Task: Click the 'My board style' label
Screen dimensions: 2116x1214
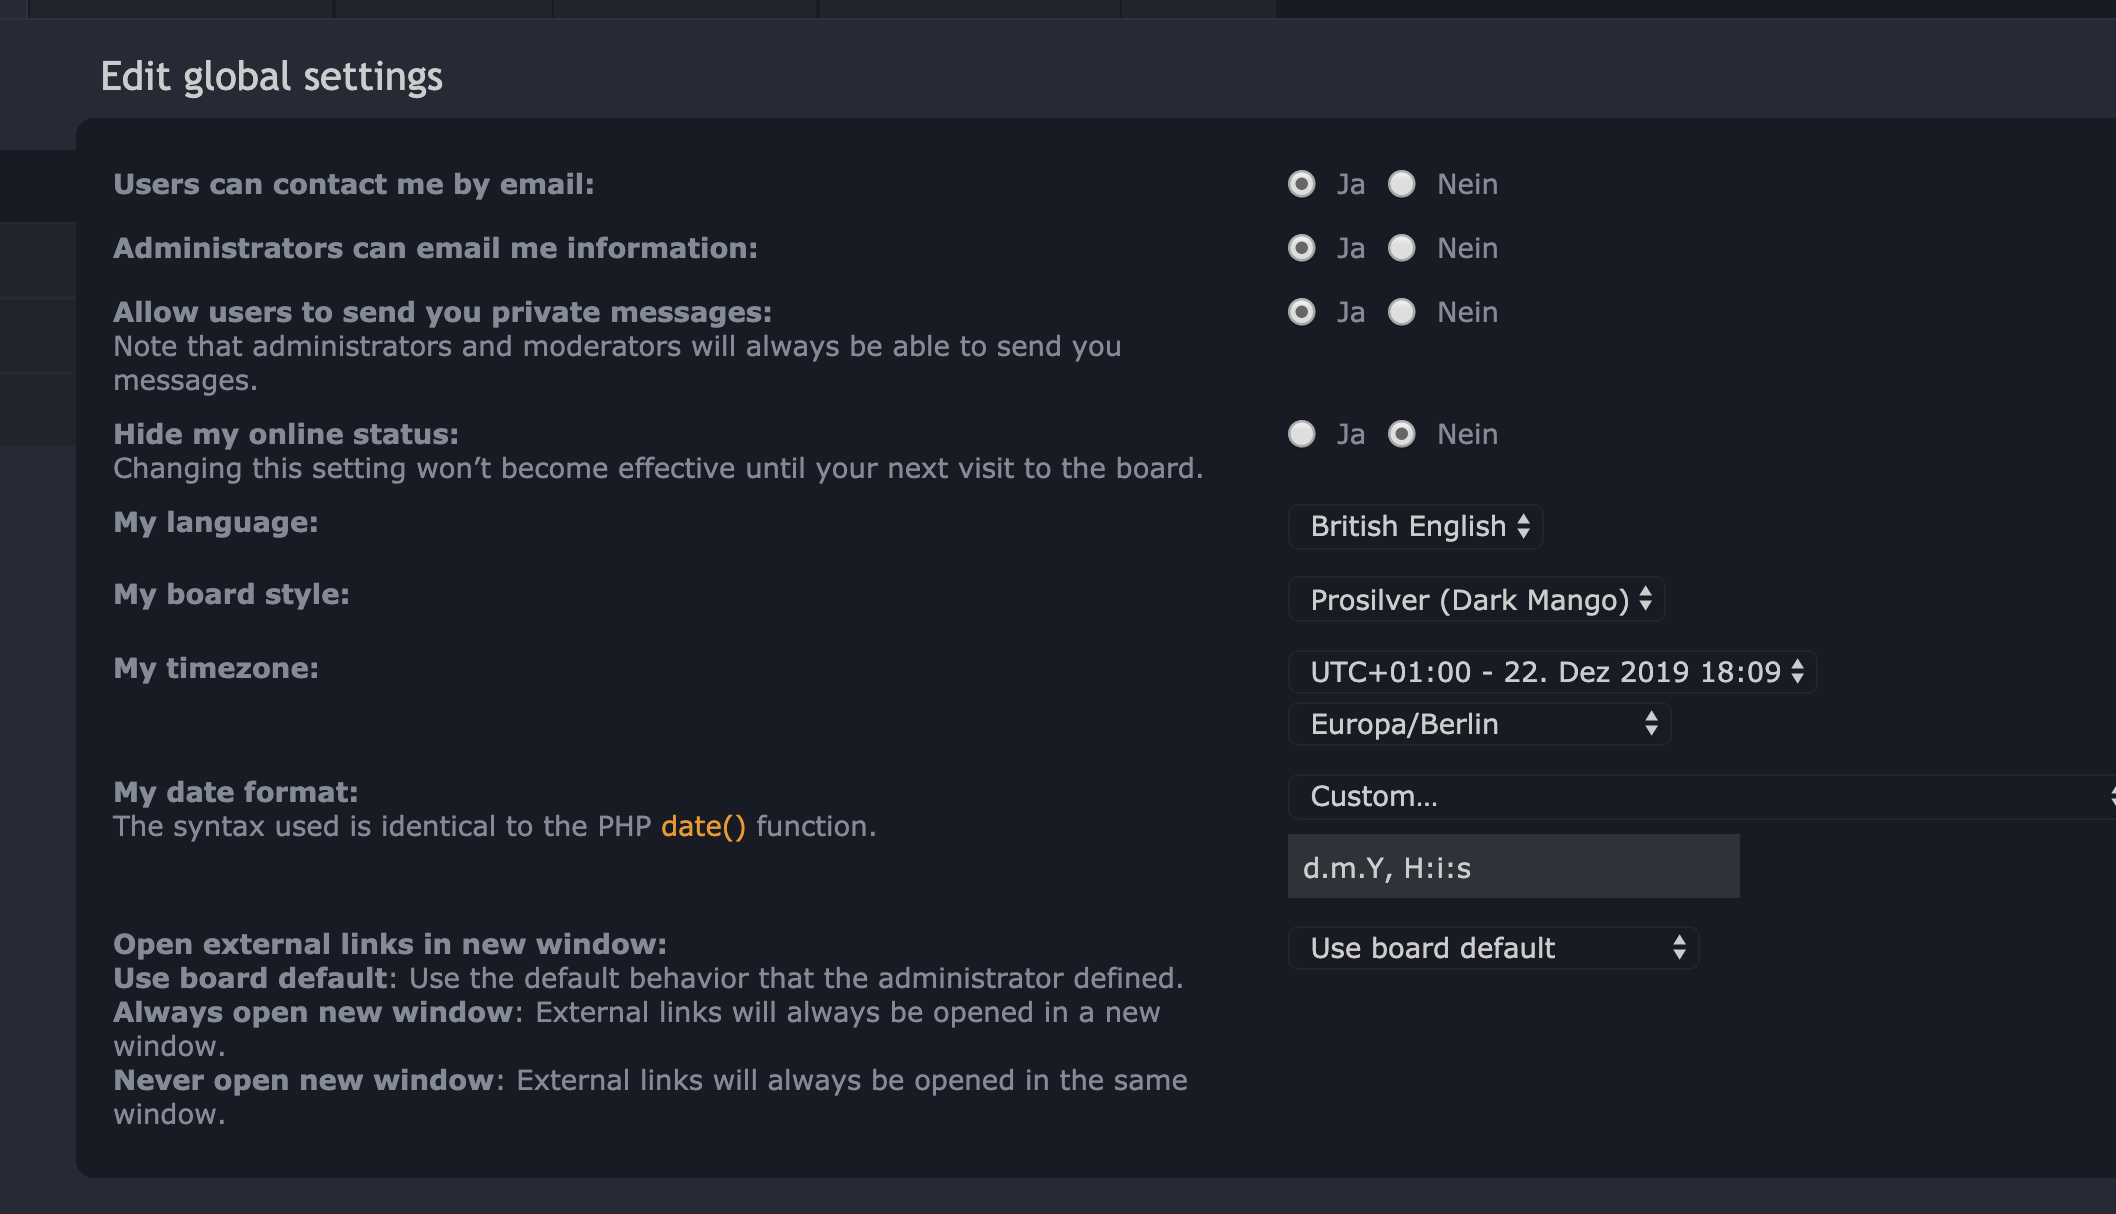Action: (231, 595)
